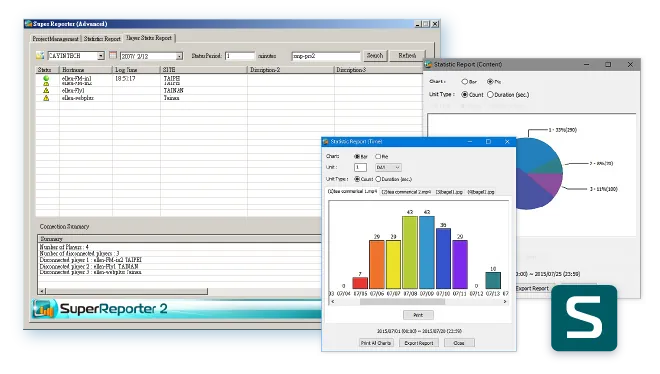Click the SuperReporter 2 chart logo icon in the banner
The width and height of the screenshot is (660, 374).
[x=44, y=309]
